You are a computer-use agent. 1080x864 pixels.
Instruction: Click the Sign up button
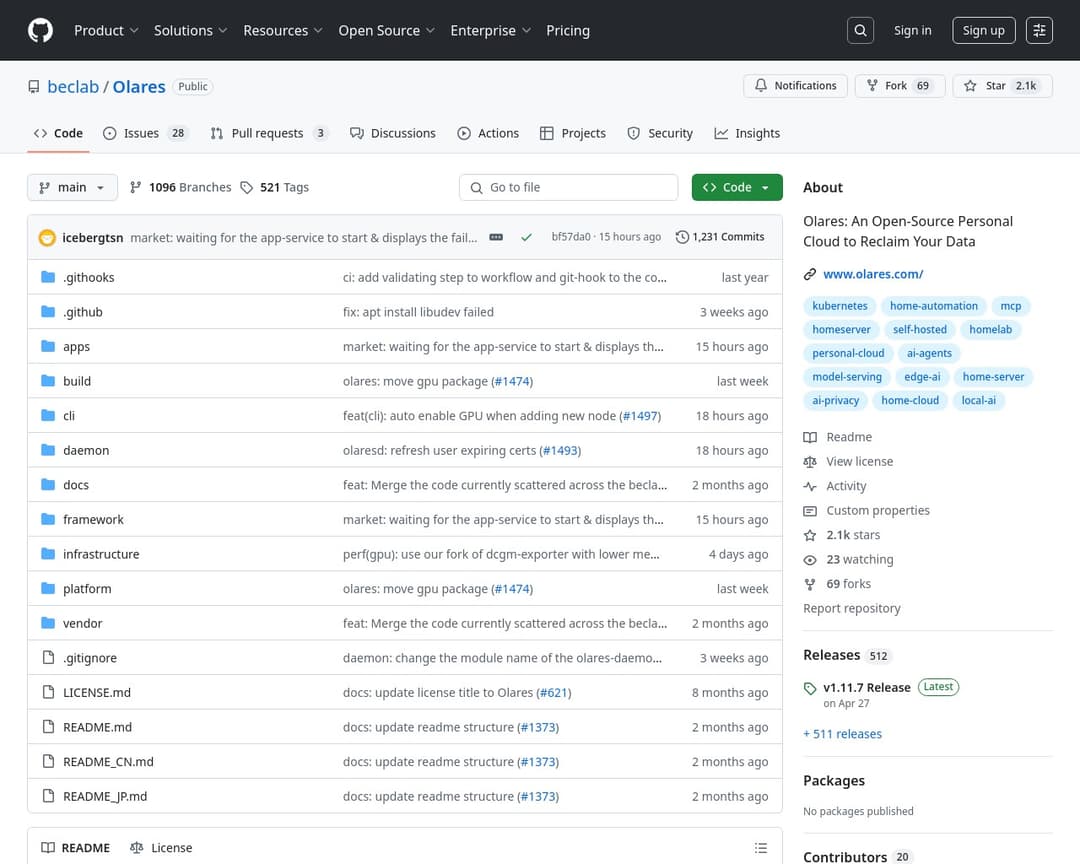pos(984,30)
